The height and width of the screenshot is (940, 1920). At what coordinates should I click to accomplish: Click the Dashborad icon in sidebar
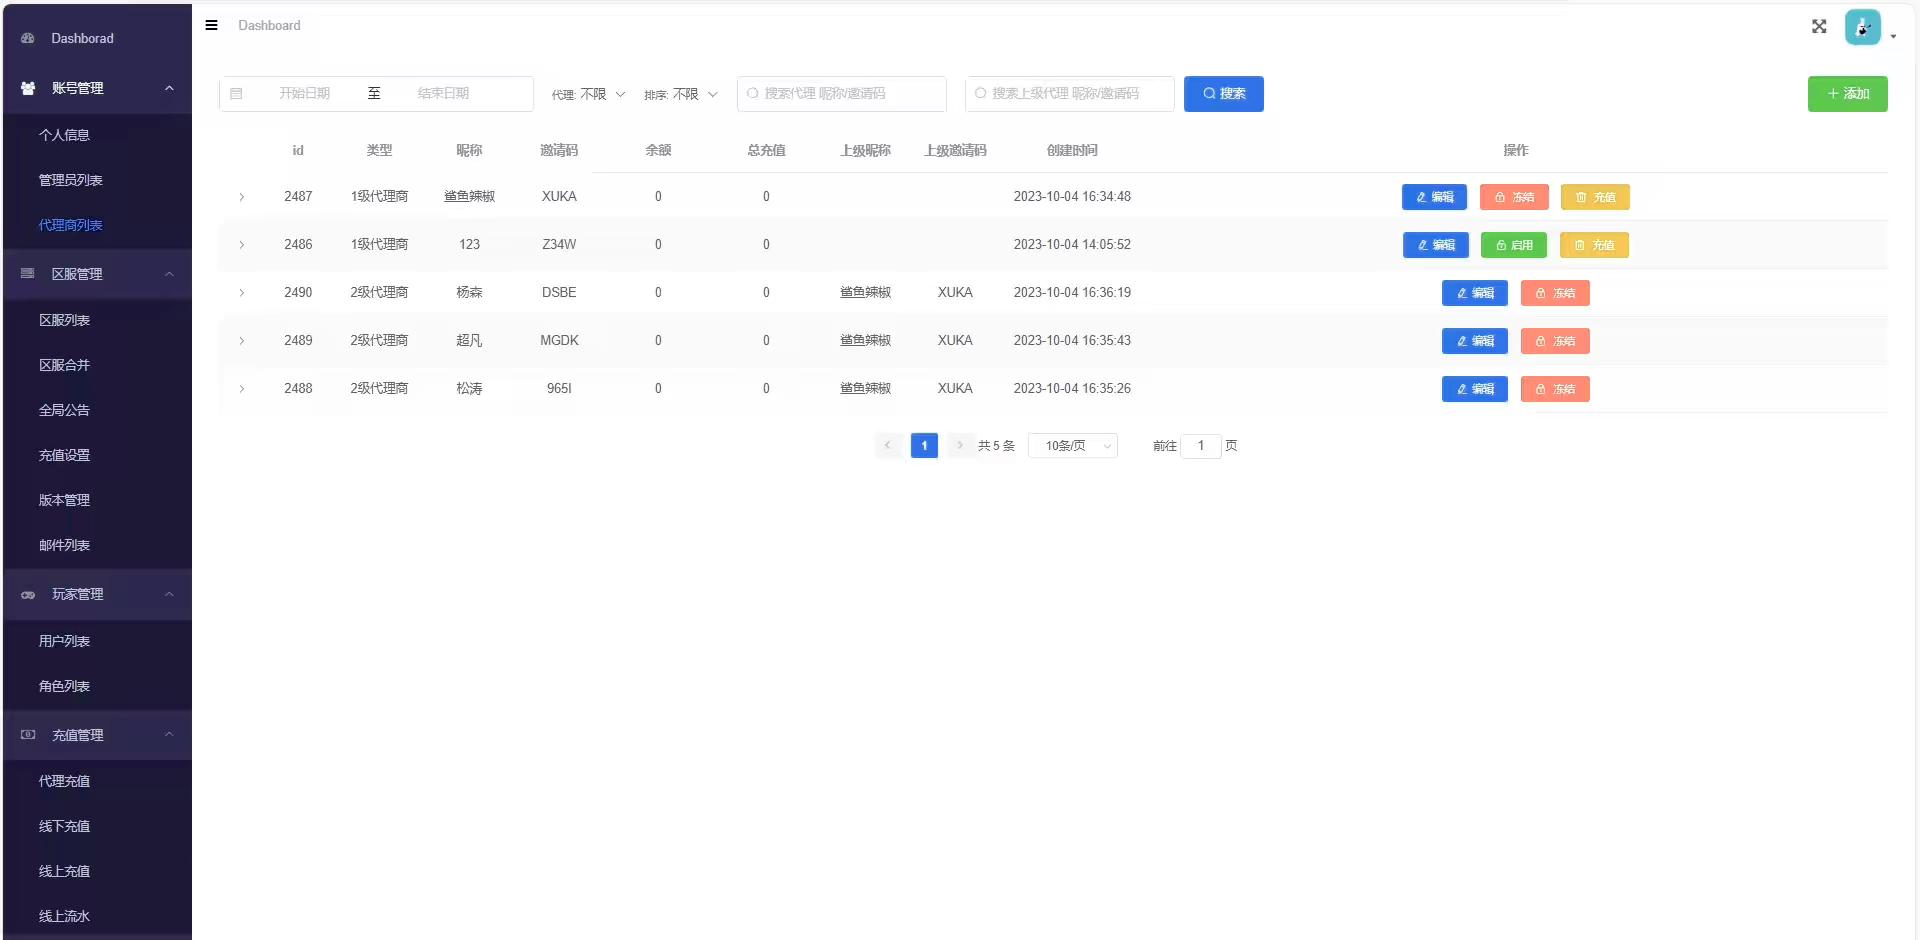(x=28, y=38)
